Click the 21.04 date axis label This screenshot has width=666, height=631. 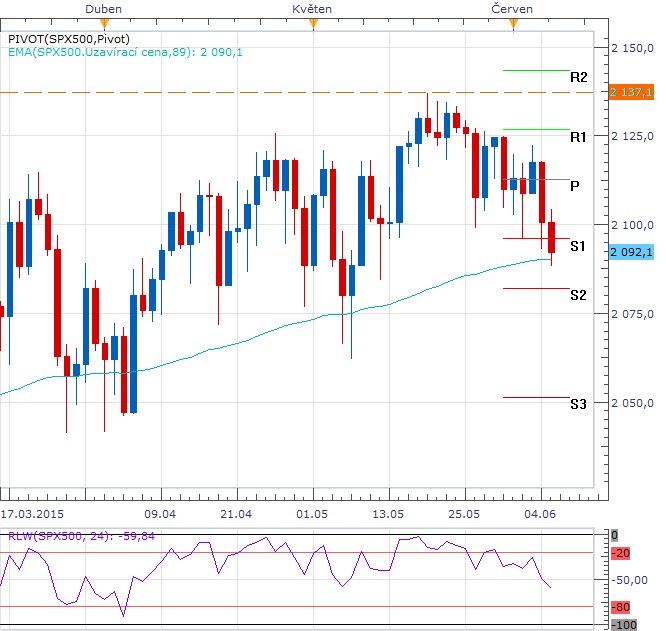(x=236, y=514)
